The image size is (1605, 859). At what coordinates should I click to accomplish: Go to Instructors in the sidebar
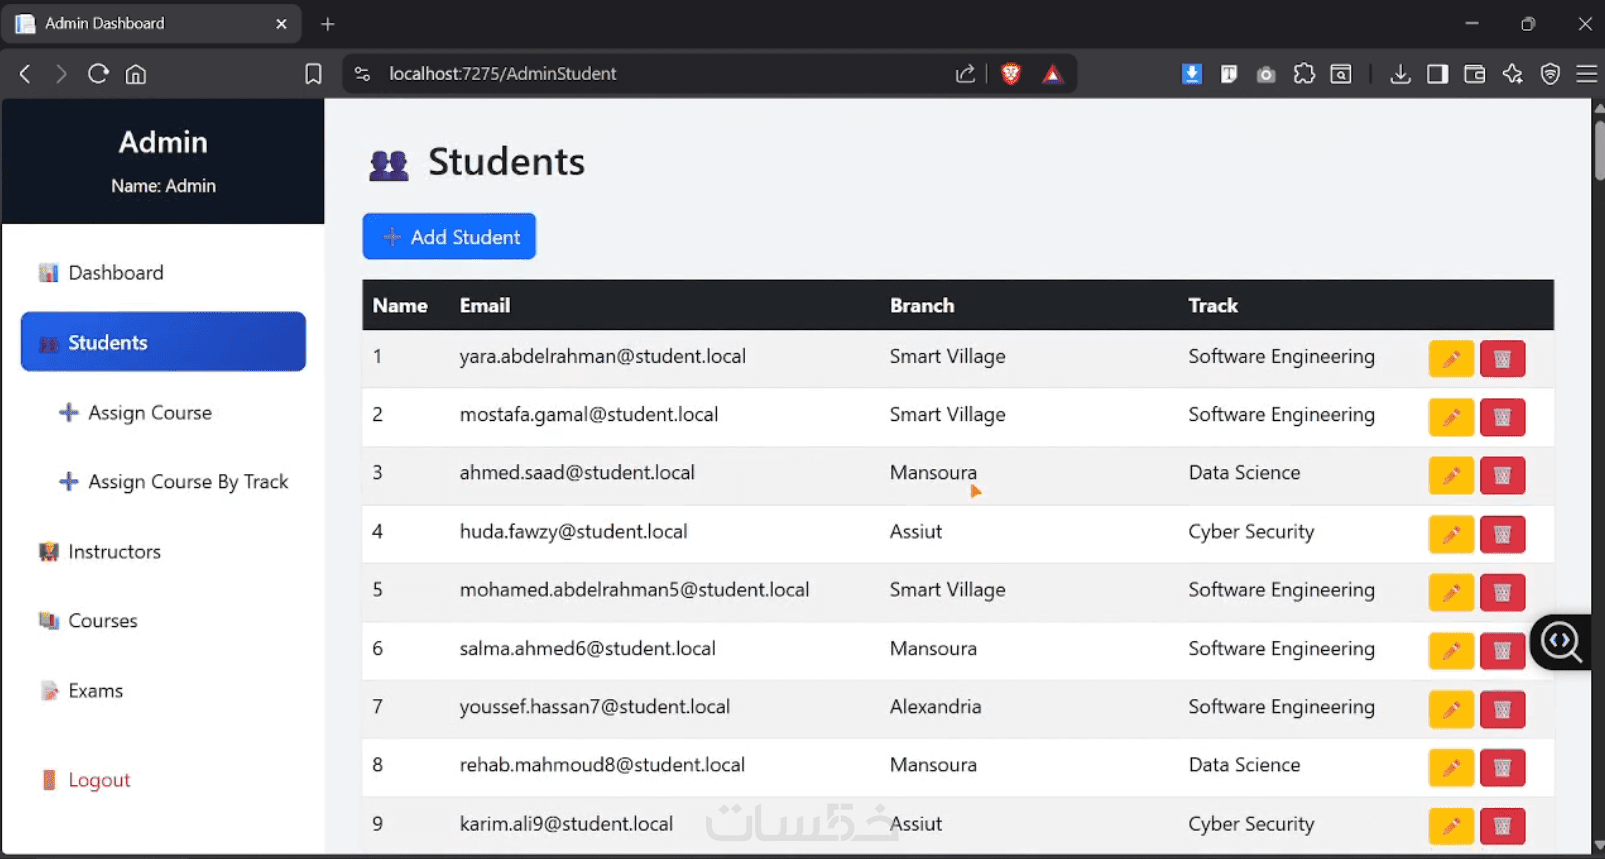(x=114, y=552)
